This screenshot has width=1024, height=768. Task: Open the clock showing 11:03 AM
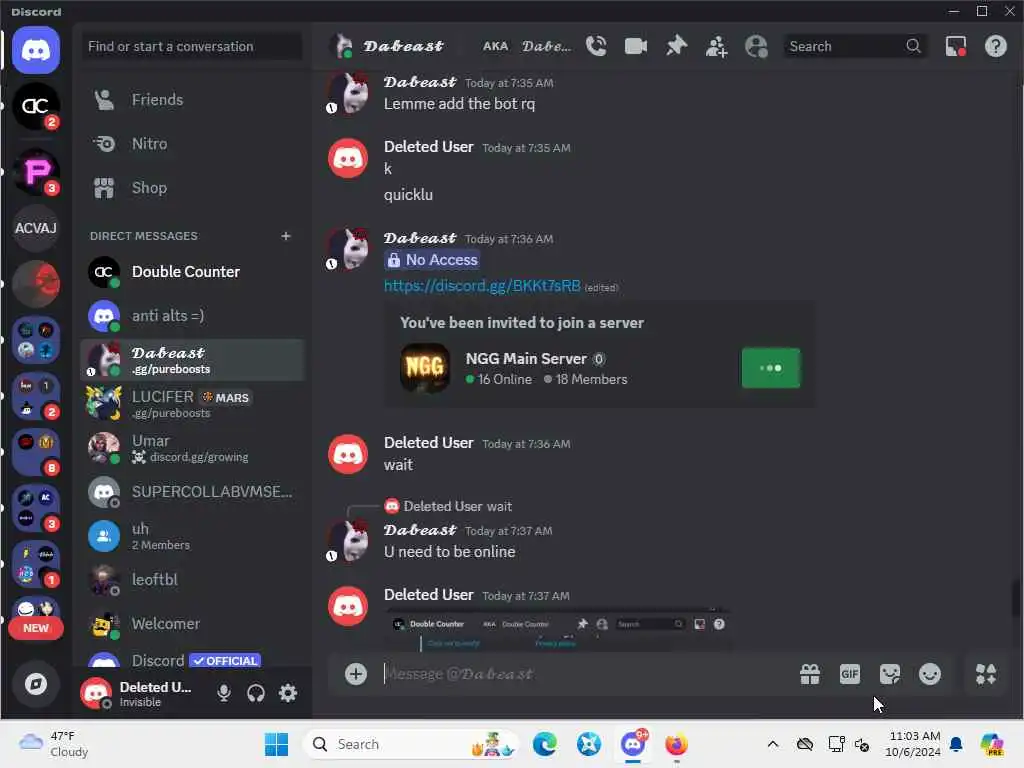(914, 744)
